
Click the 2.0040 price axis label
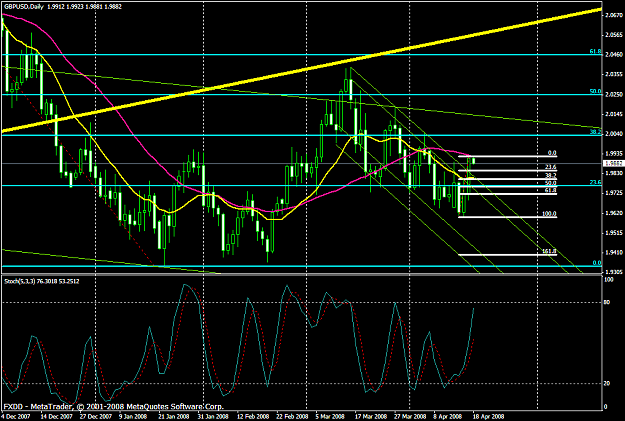pyautogui.click(x=613, y=134)
